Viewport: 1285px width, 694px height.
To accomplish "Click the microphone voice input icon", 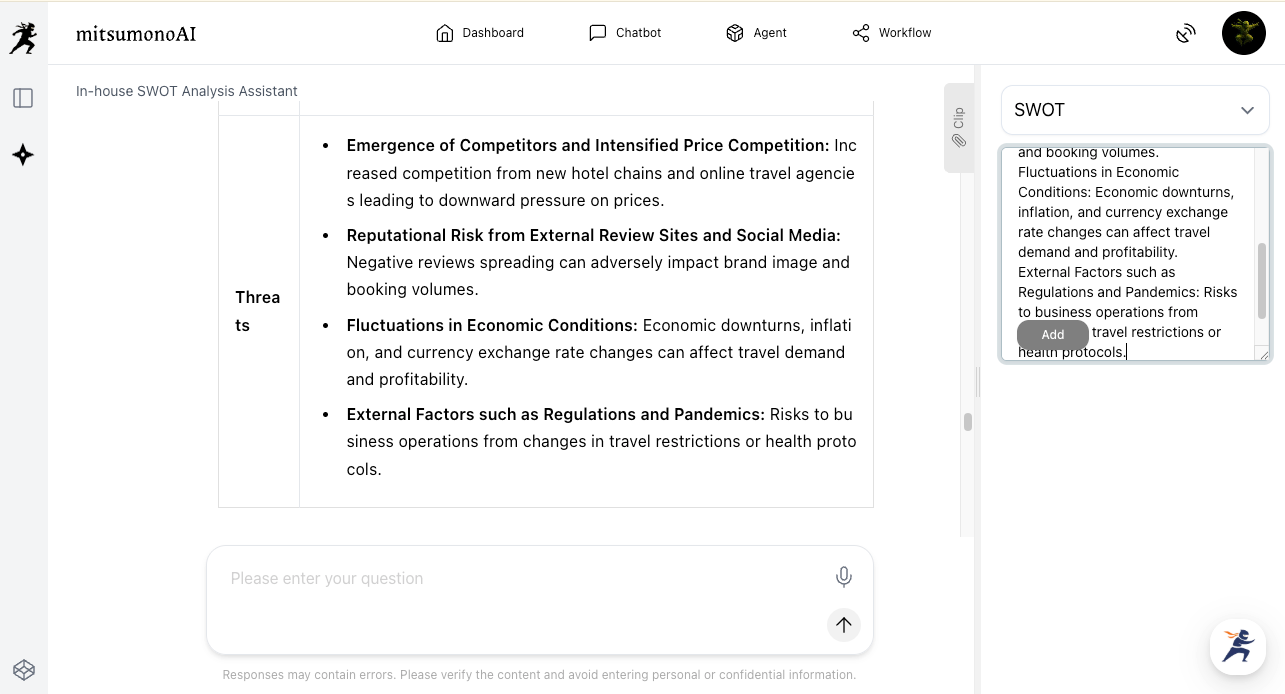I will [x=844, y=577].
